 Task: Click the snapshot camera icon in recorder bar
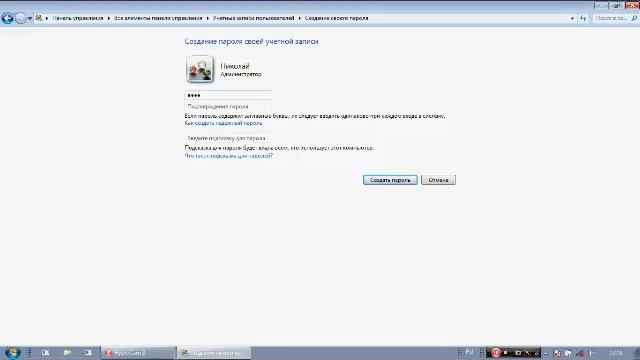click(x=518, y=353)
